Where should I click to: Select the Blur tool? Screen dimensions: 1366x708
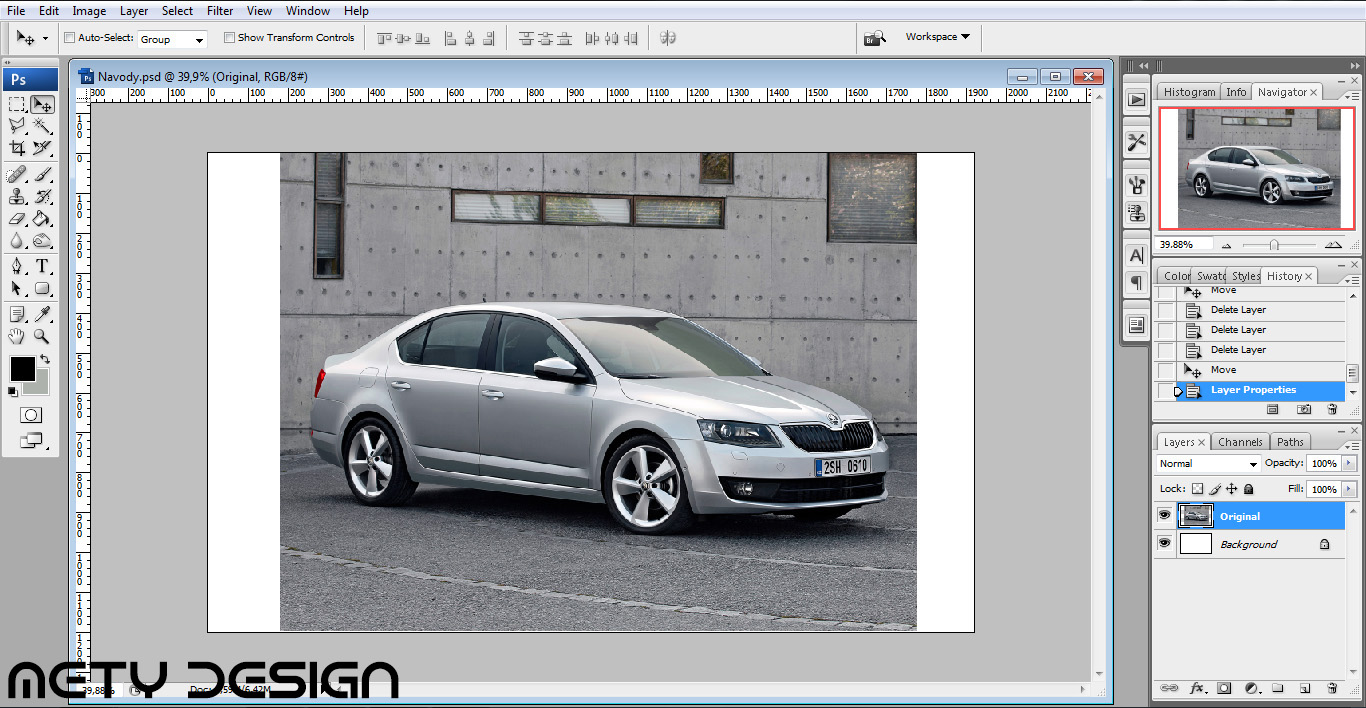click(17, 241)
